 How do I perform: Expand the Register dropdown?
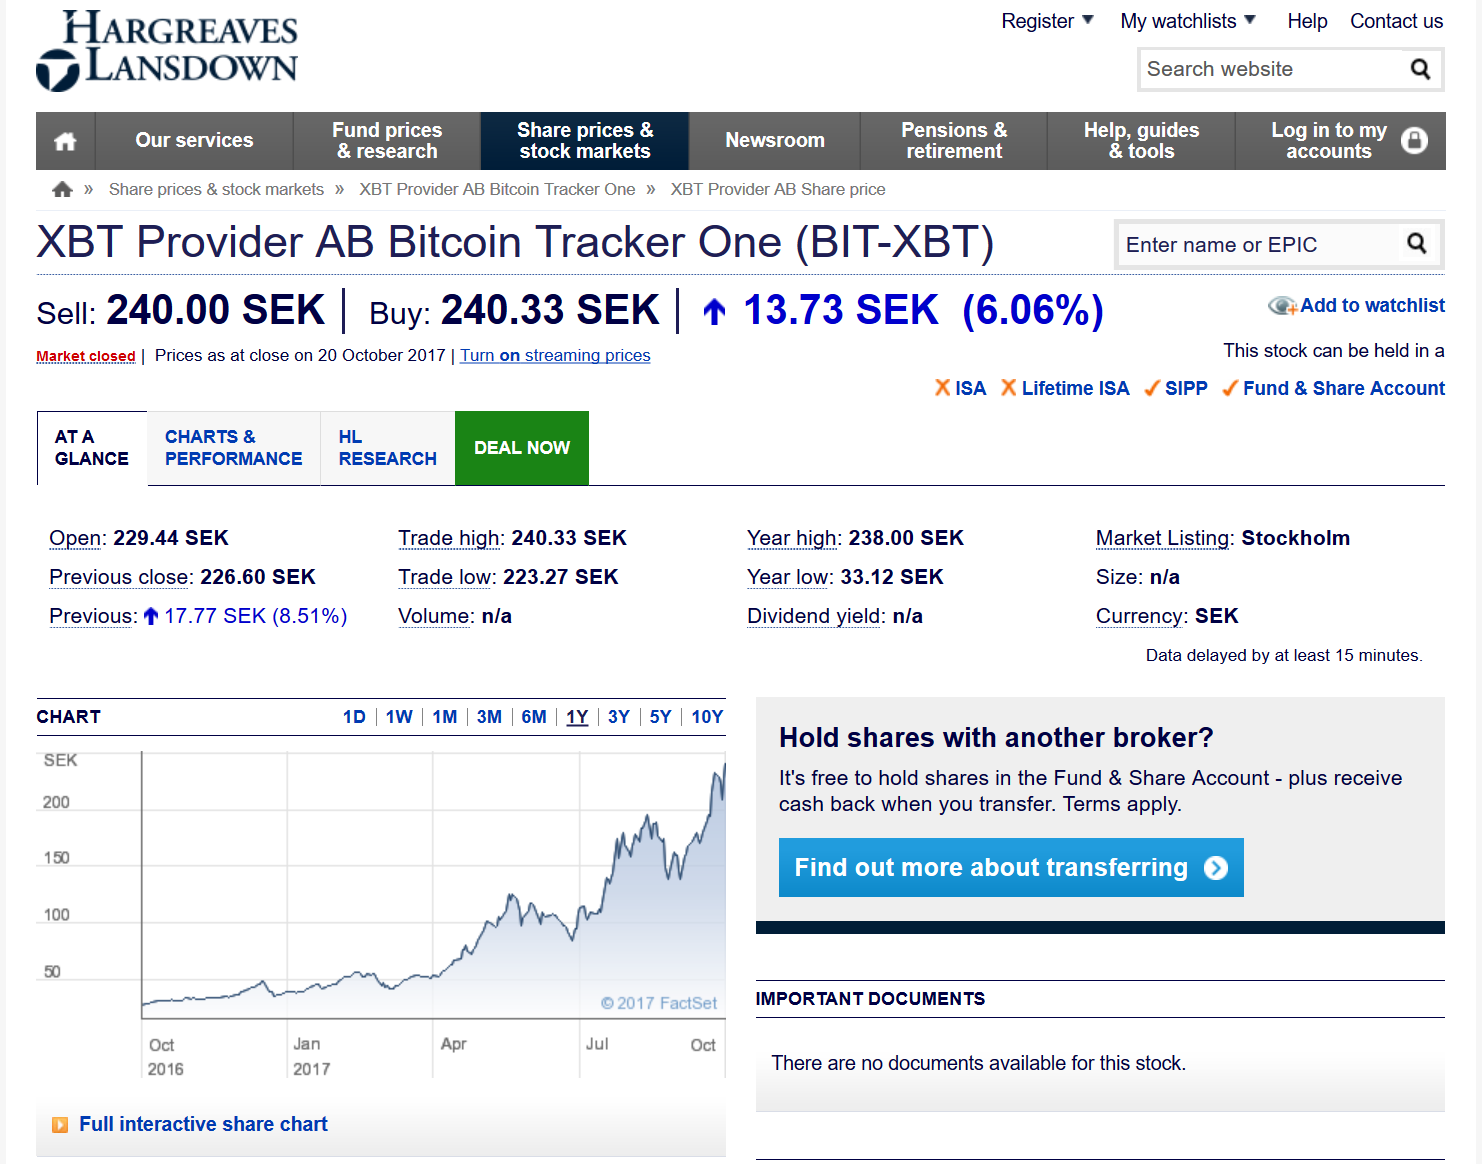coord(1047,21)
